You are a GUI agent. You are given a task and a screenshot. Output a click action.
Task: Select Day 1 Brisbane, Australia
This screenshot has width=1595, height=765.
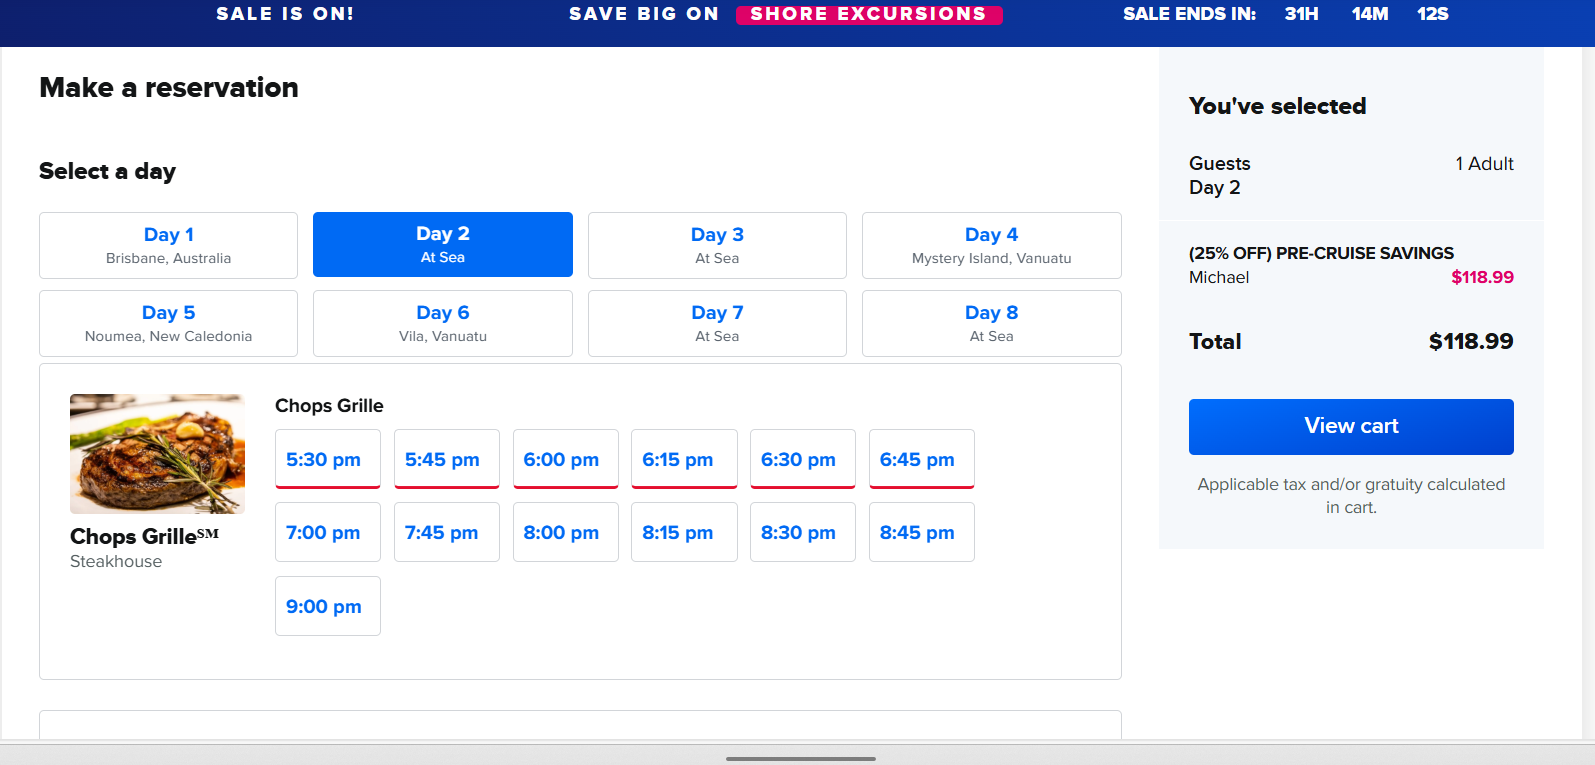click(x=168, y=245)
